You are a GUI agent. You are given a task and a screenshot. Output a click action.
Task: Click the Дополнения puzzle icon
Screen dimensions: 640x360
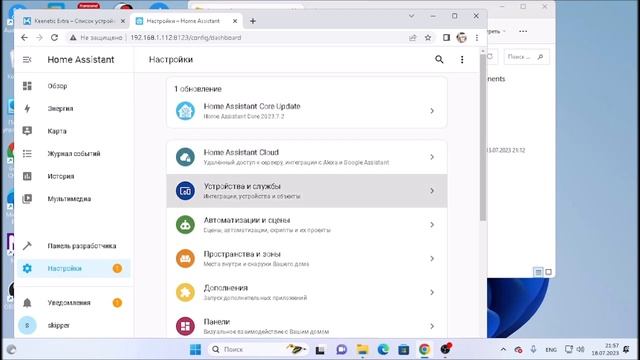185,292
